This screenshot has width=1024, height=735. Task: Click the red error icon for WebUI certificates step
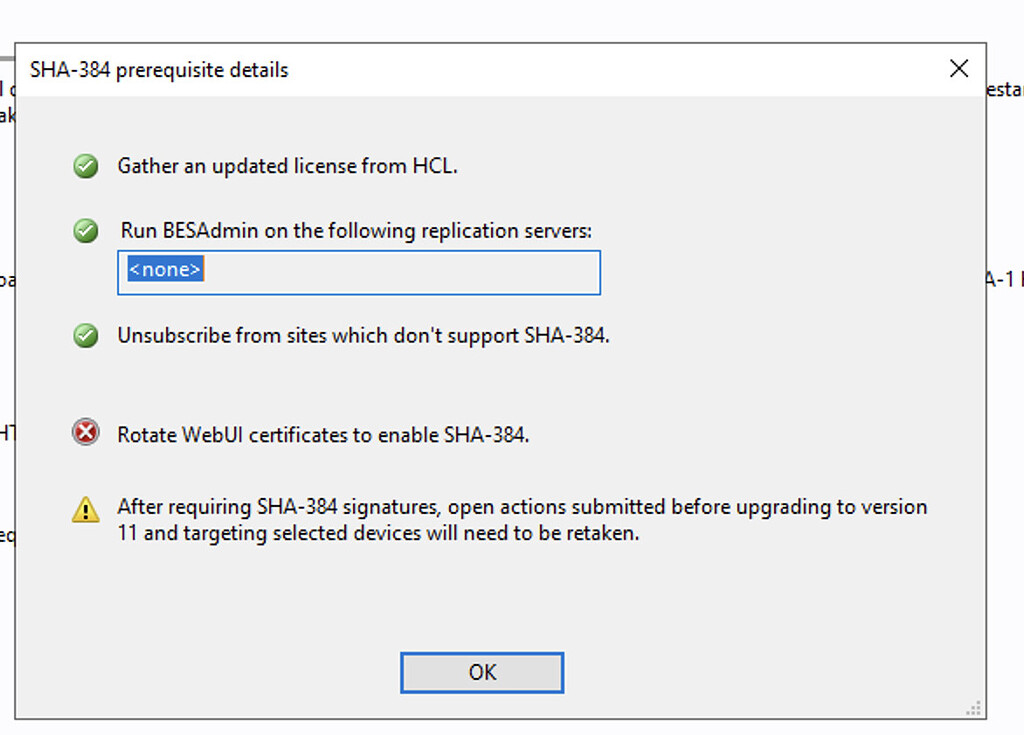(x=85, y=432)
